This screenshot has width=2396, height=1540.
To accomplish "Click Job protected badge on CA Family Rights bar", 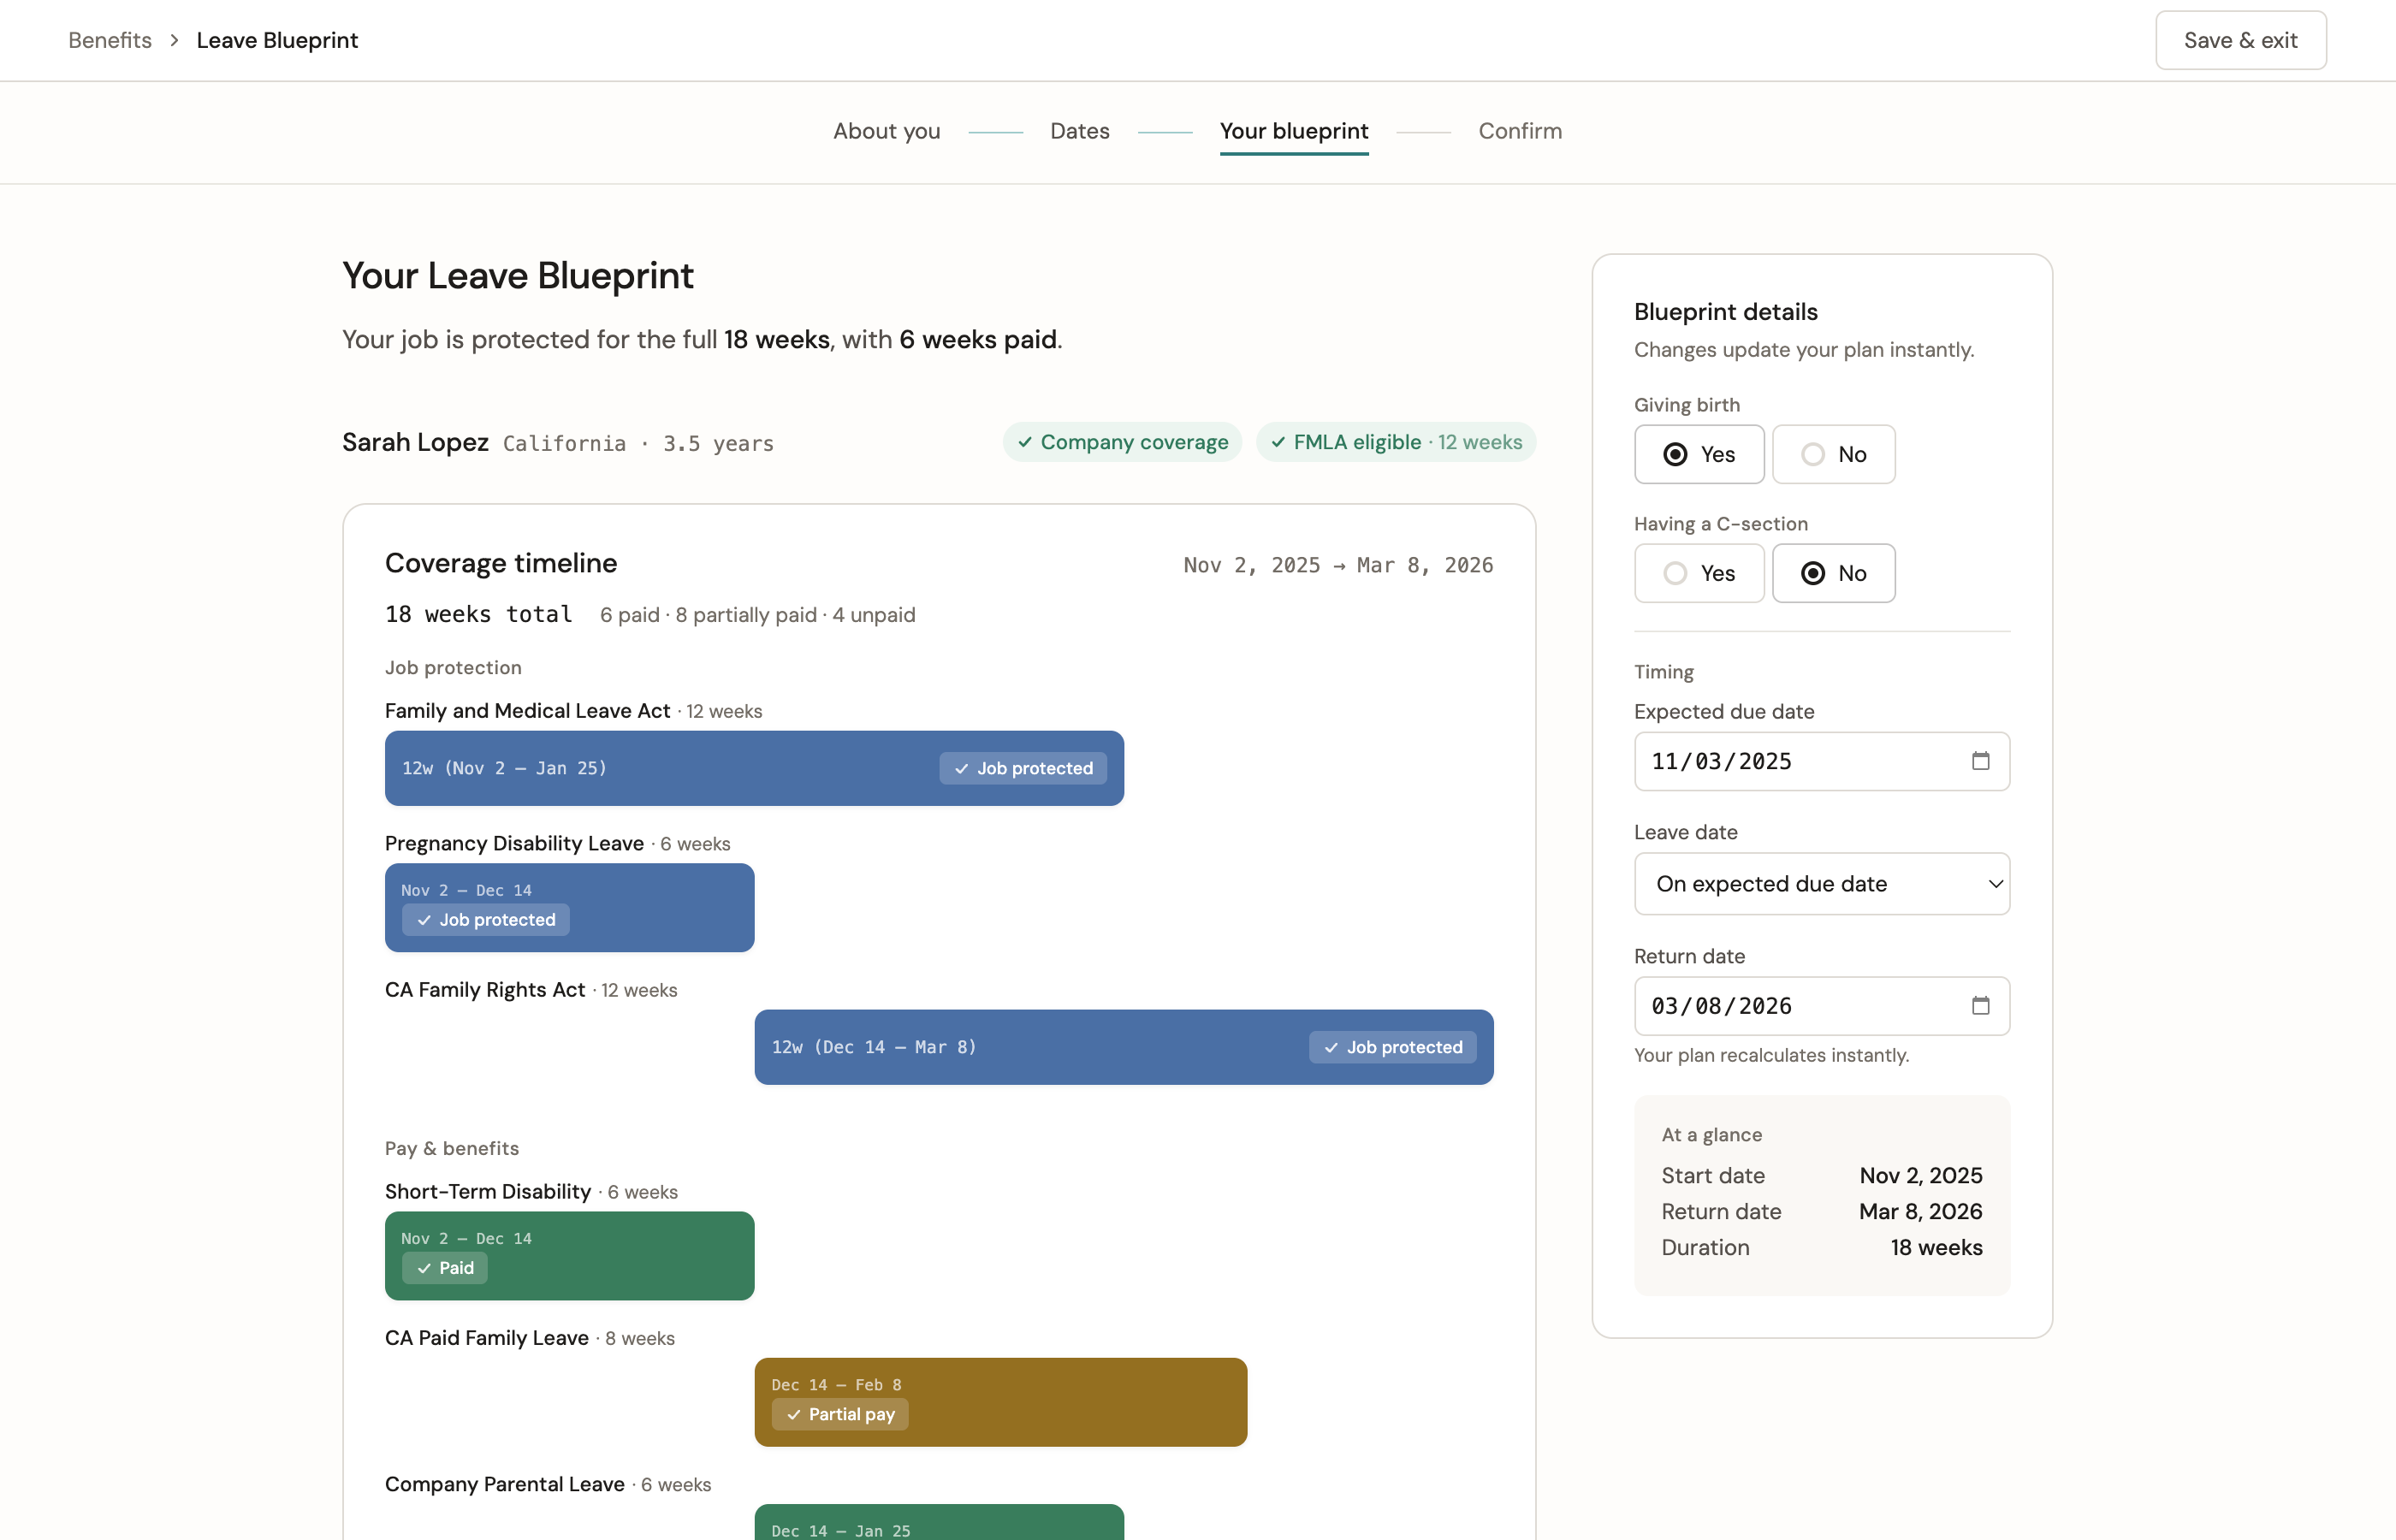I will [1392, 1047].
